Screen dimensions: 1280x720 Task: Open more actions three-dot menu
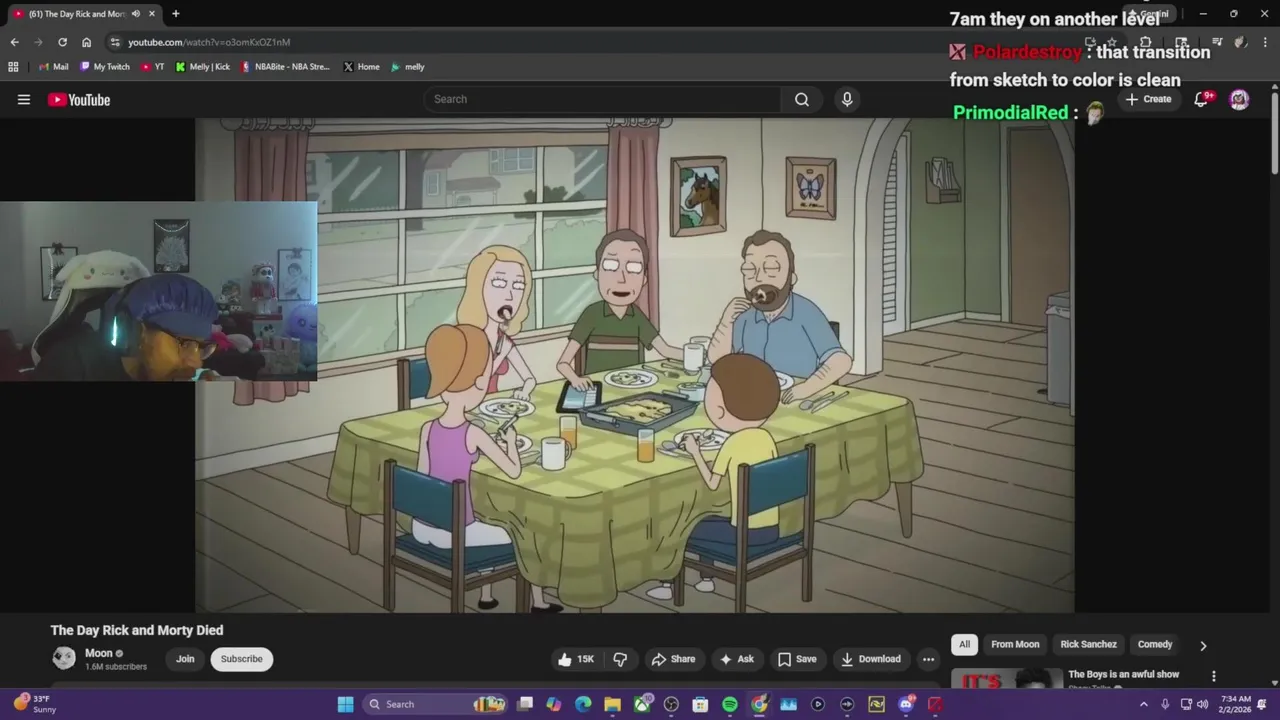click(928, 659)
